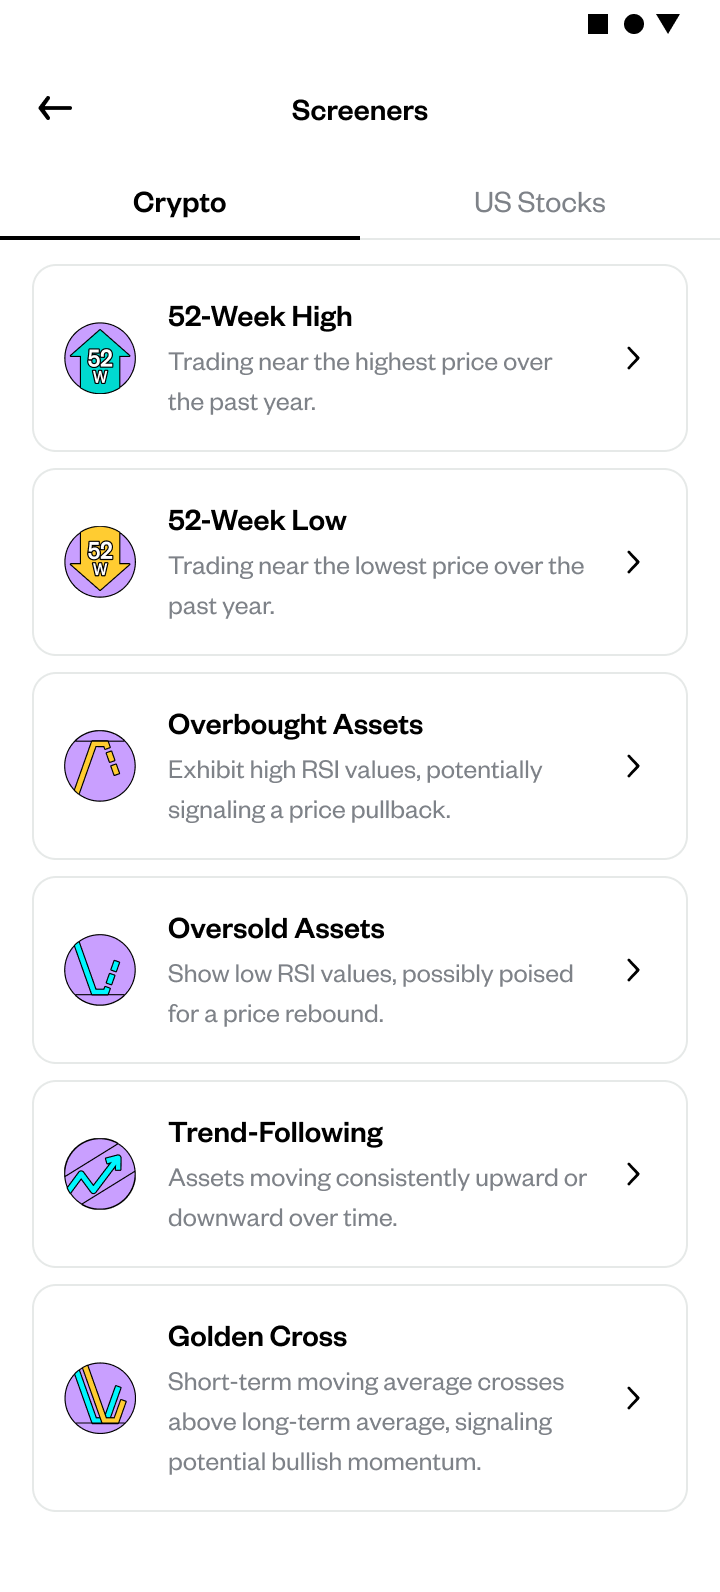Open Trend-Following using its chevron
The height and width of the screenshot is (1592, 720).
633,1174
